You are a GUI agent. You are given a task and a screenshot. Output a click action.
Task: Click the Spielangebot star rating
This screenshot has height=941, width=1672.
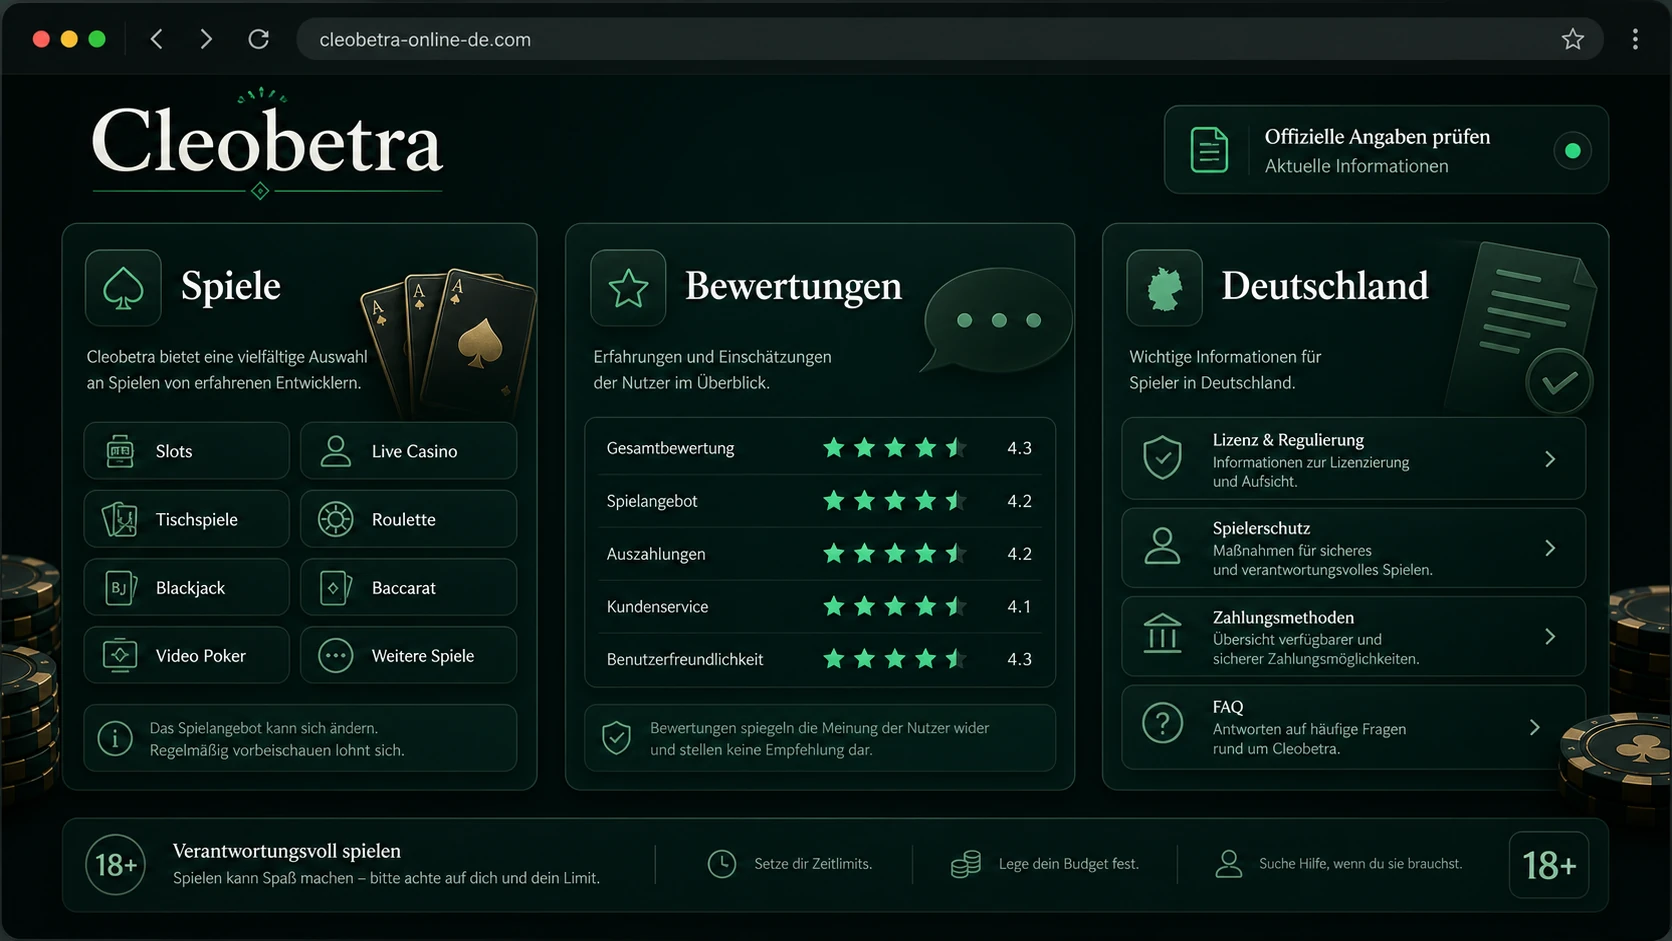(894, 501)
